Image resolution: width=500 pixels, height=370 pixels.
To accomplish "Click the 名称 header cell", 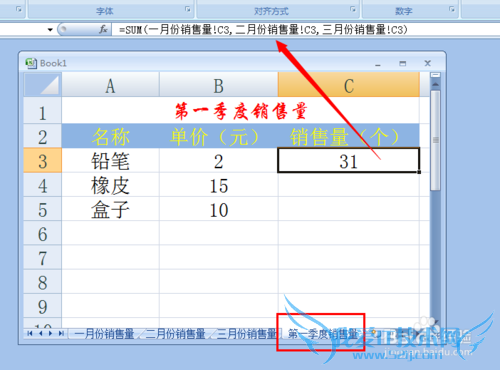I will pos(110,136).
